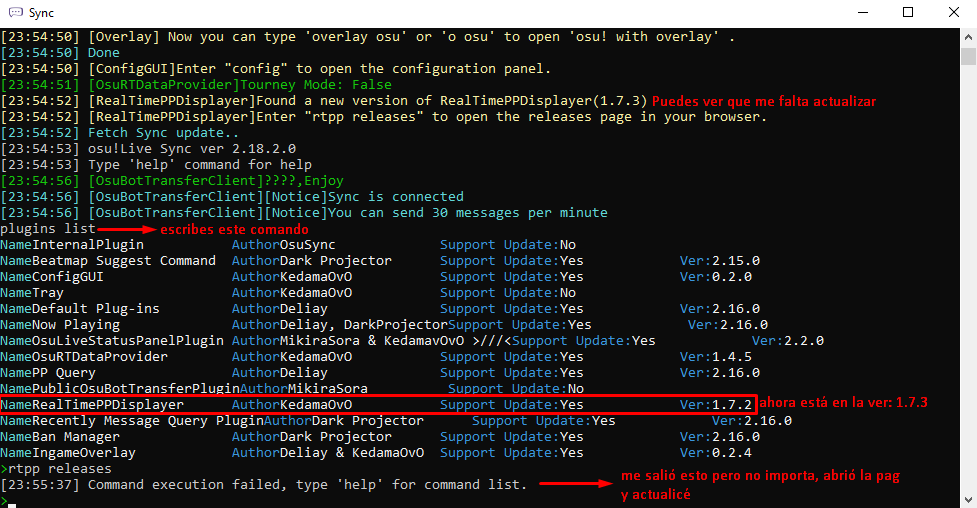This screenshot has height=508, width=977.
Task: Click the 'NameTray' plugin row
Action: (x=32, y=293)
